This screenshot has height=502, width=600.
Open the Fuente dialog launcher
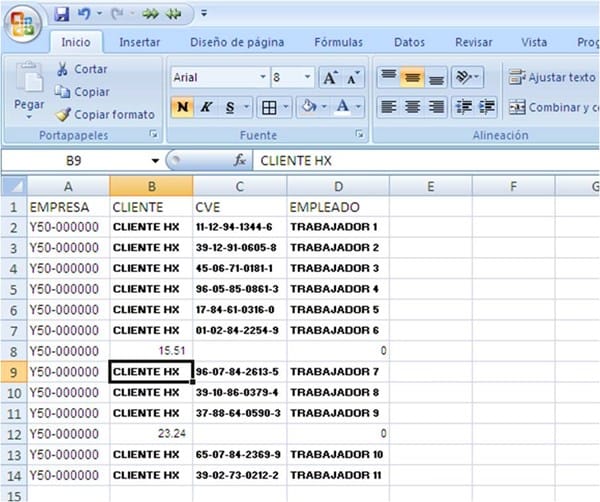[359, 134]
